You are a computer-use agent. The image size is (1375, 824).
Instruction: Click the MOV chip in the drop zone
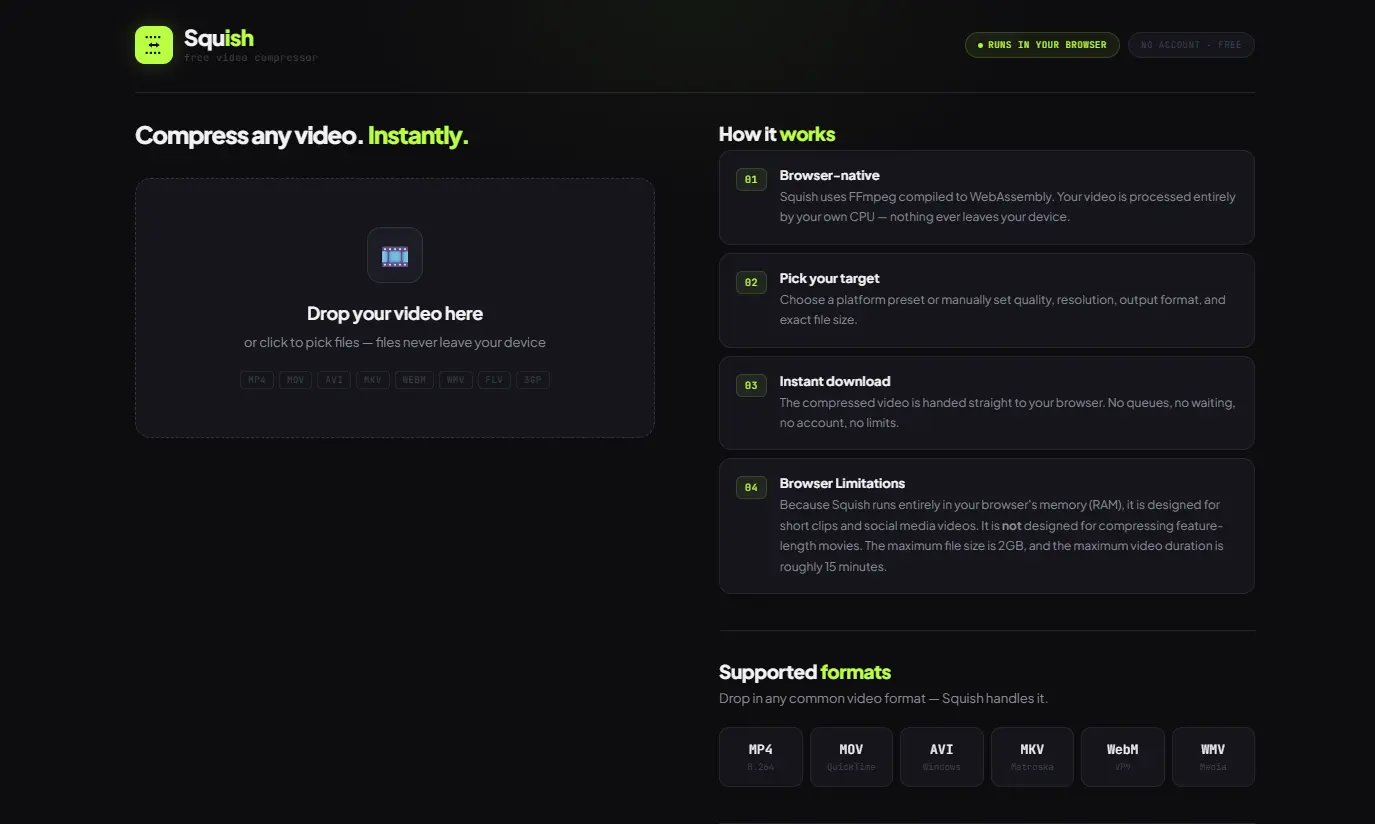click(x=295, y=380)
